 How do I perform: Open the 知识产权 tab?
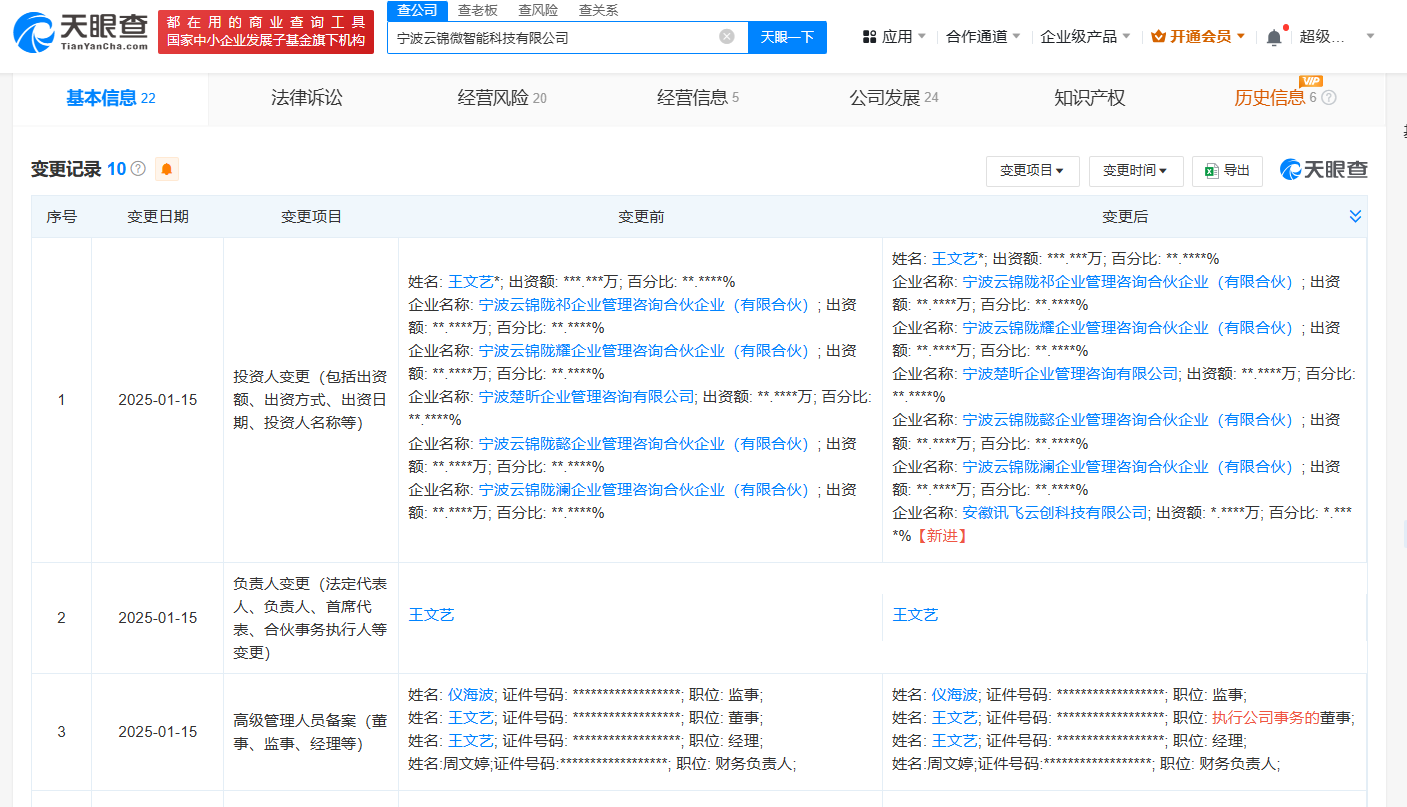(x=1090, y=98)
